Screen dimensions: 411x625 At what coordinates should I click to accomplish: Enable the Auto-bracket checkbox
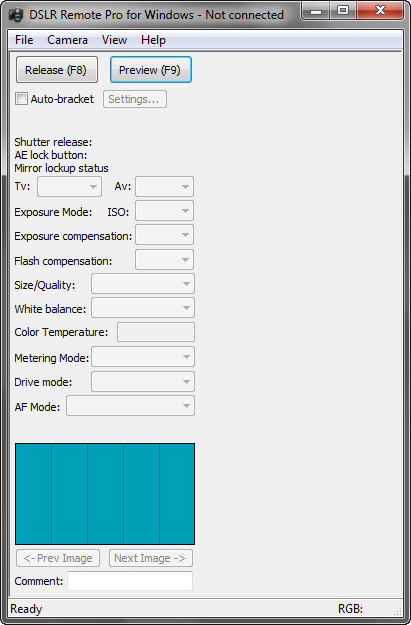point(21,99)
